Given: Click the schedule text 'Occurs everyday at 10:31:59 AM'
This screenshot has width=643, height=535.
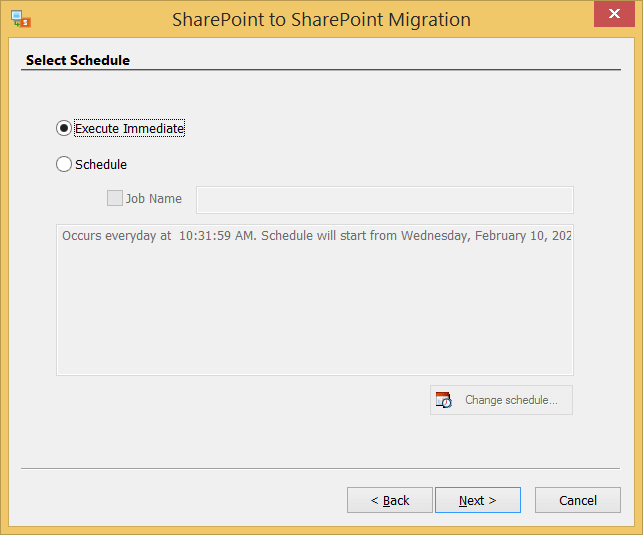Looking at the screenshot, I should (159, 236).
